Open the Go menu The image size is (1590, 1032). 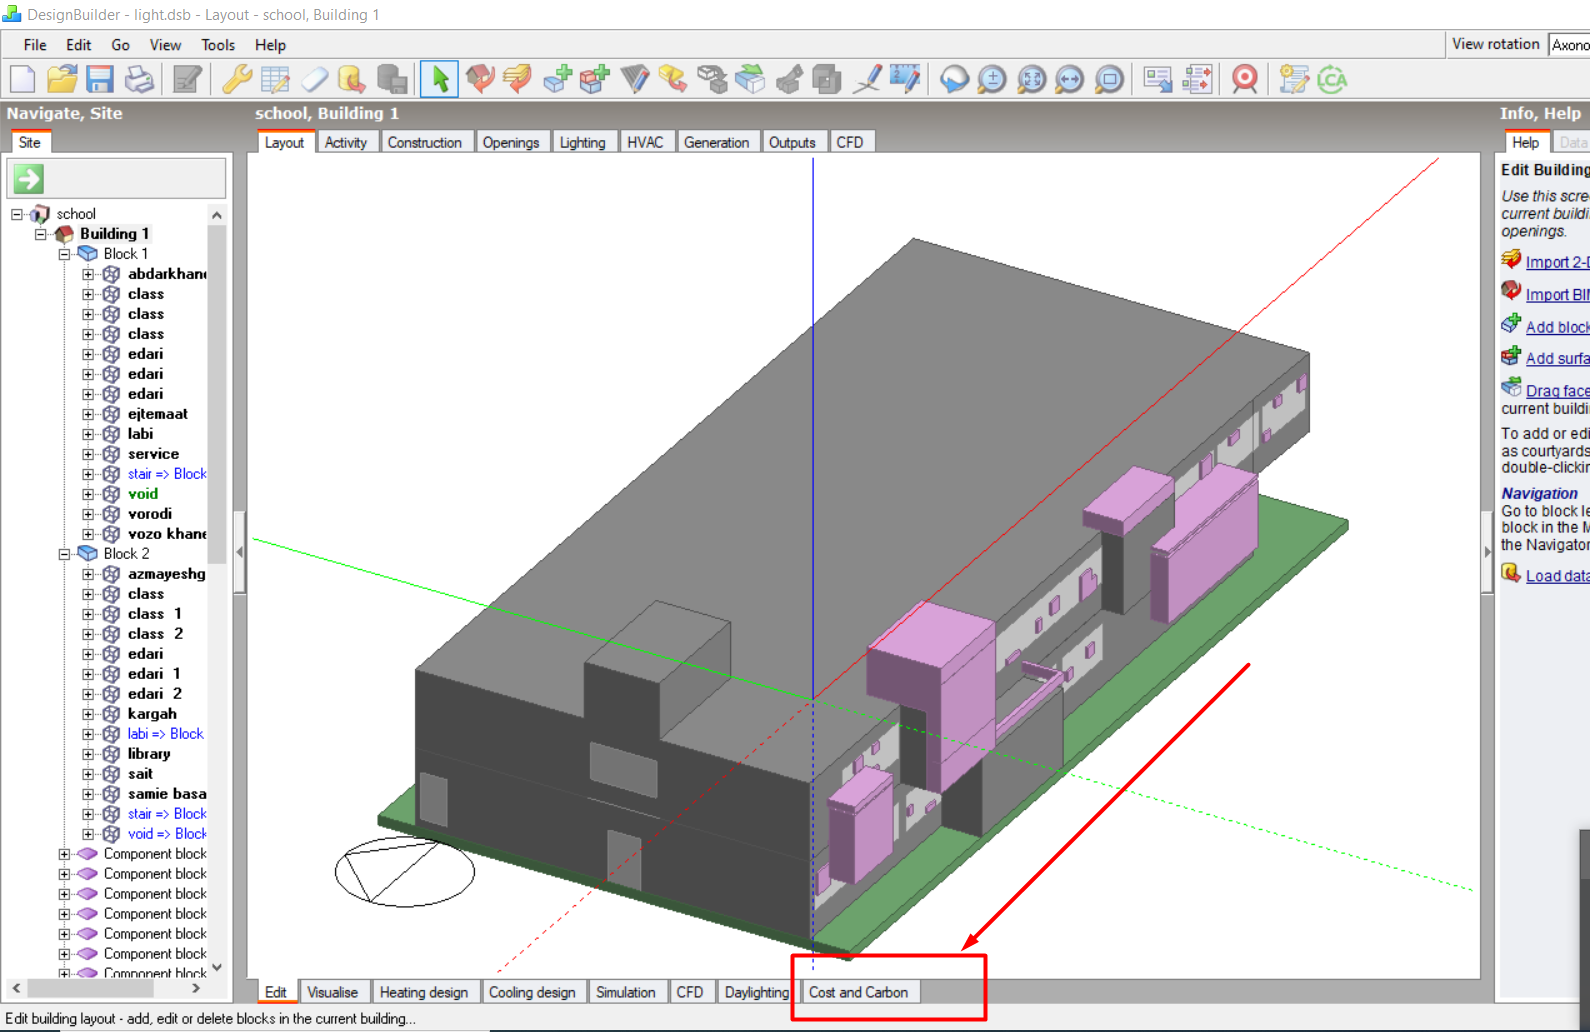pos(121,45)
